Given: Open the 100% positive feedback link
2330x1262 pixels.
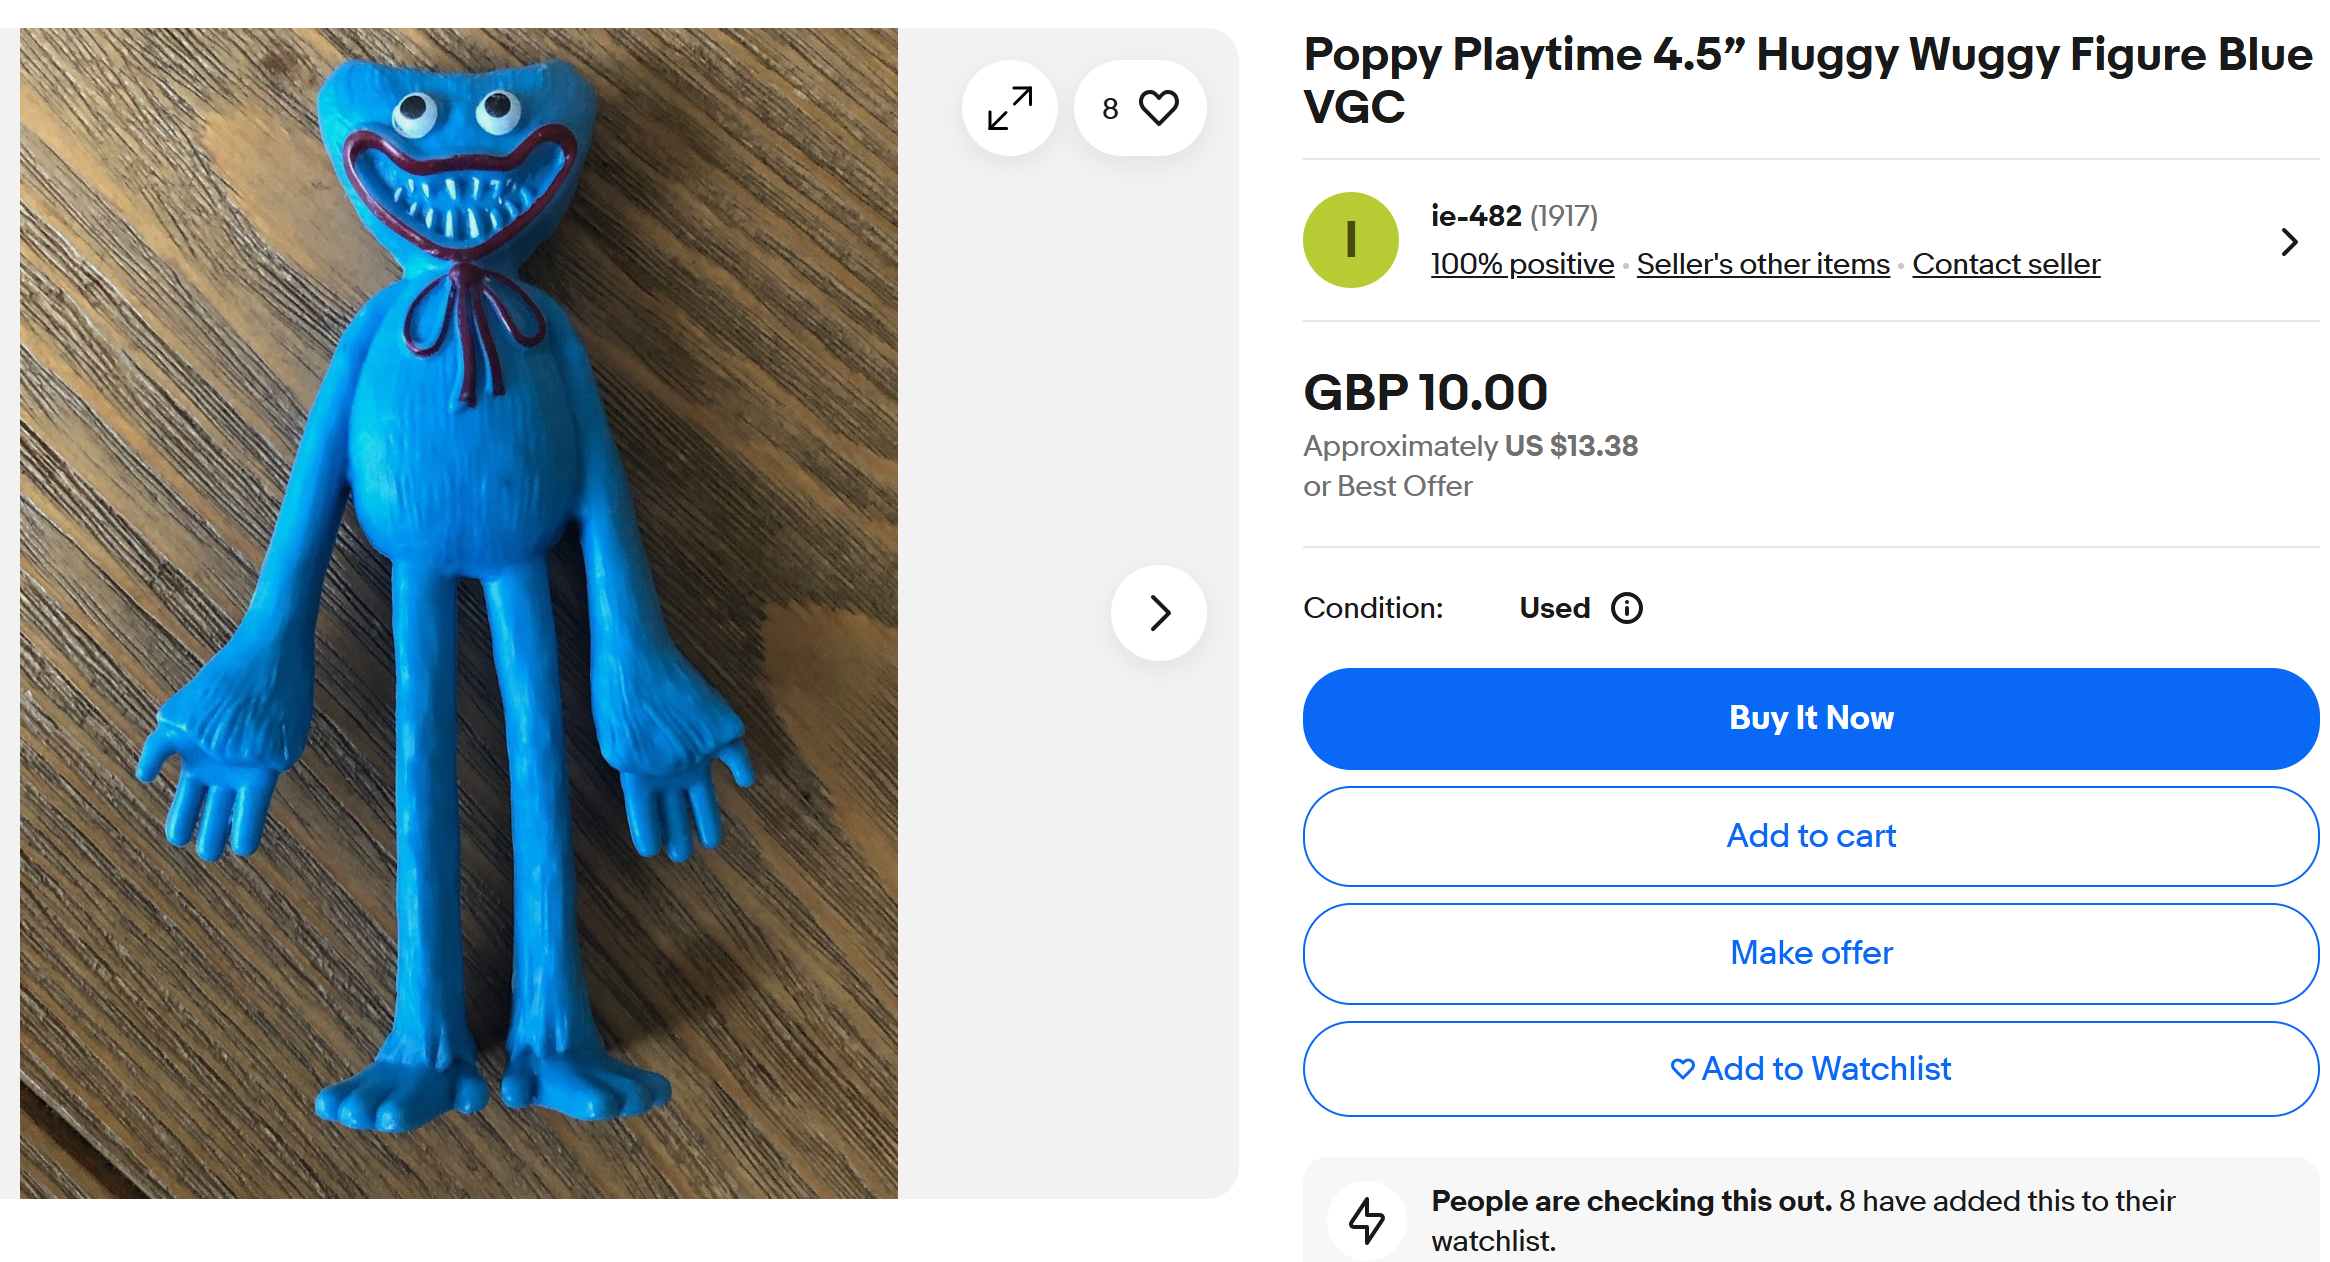Looking at the screenshot, I should click(1522, 264).
